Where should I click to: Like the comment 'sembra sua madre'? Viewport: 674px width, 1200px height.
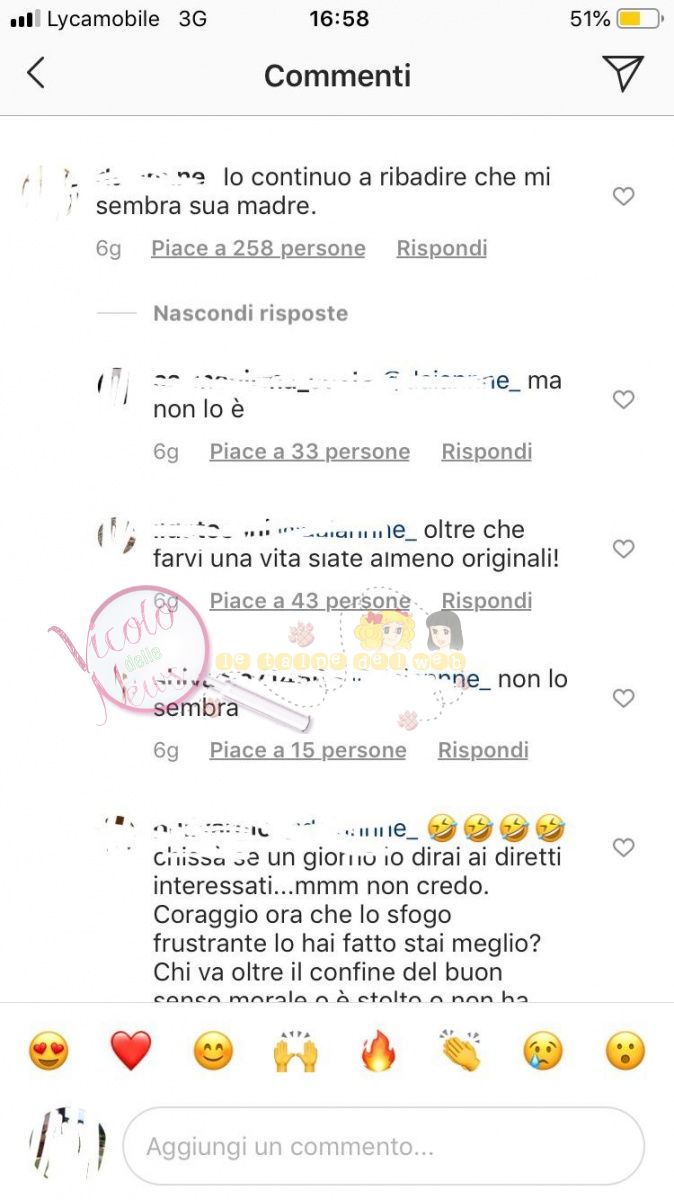pos(623,197)
